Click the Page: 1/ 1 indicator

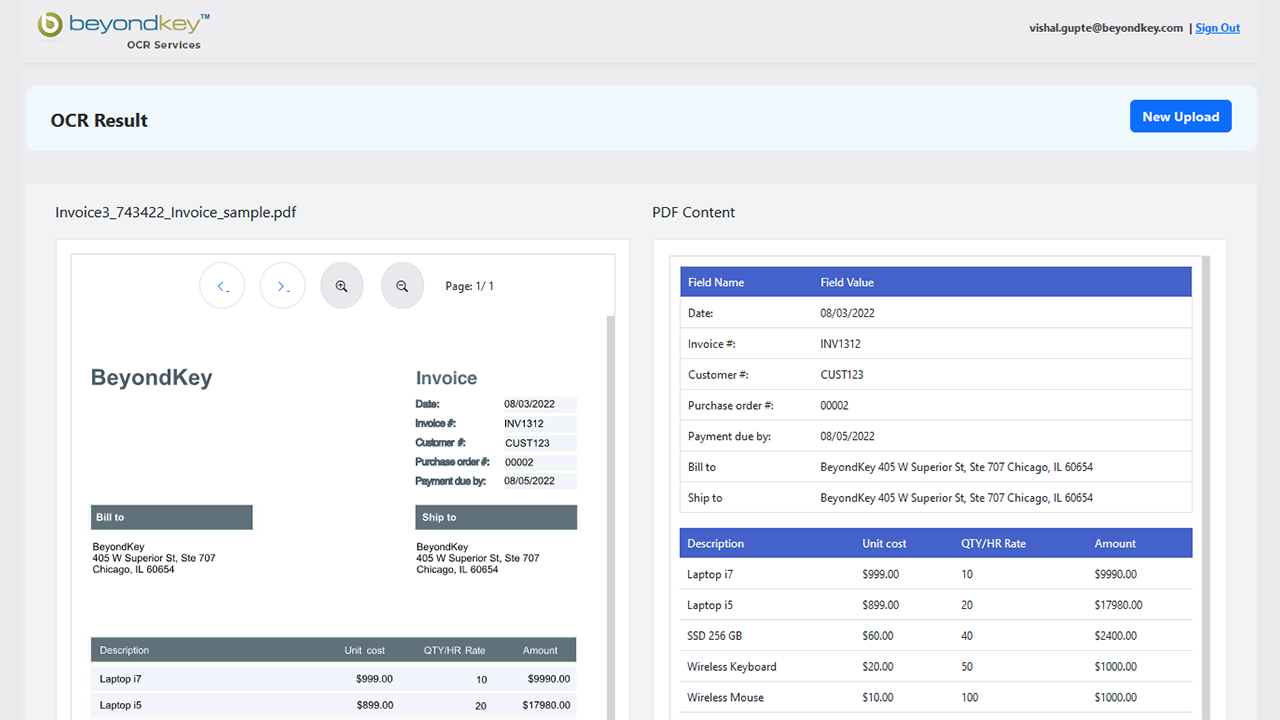(x=469, y=286)
